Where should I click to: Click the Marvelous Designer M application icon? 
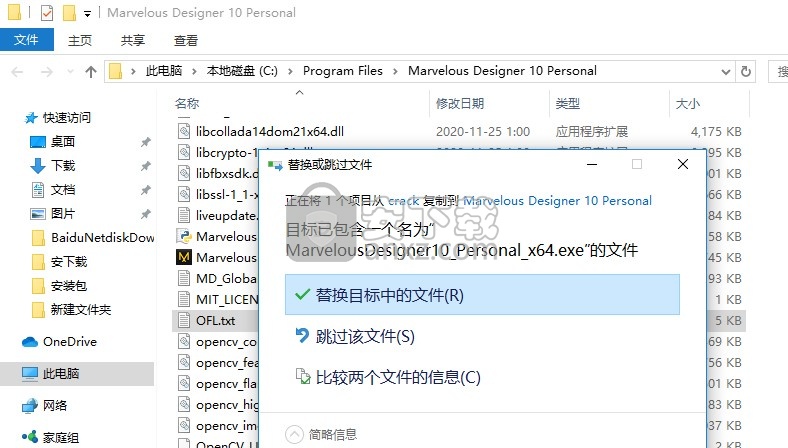(x=184, y=257)
